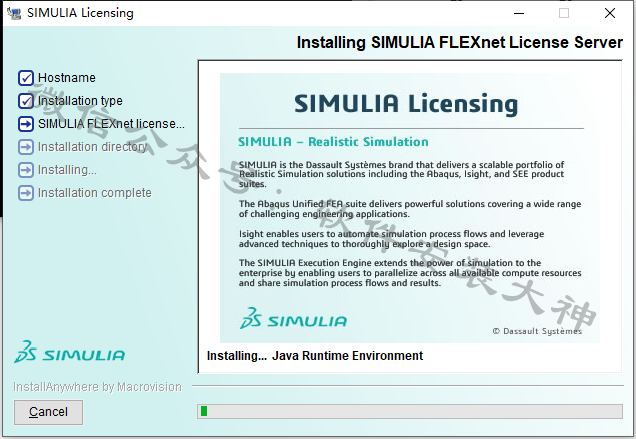Click the Installation directory arrow icon
636x439 pixels.
(x=26, y=147)
